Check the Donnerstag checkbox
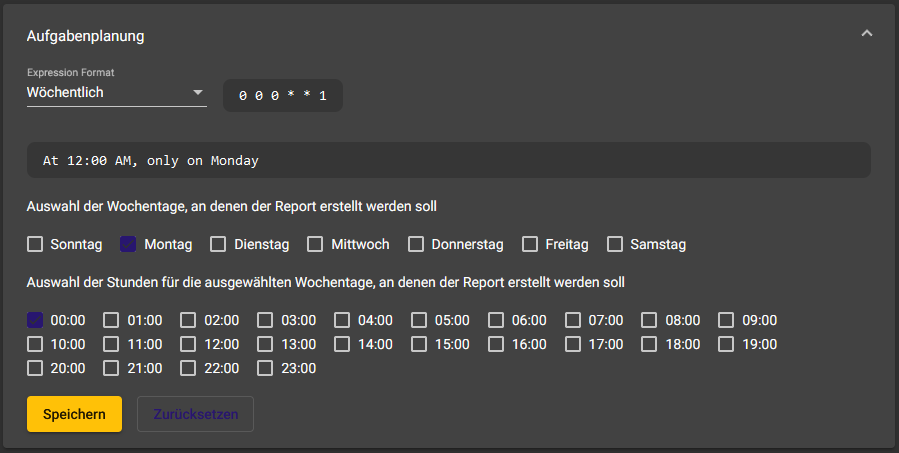 (x=416, y=244)
